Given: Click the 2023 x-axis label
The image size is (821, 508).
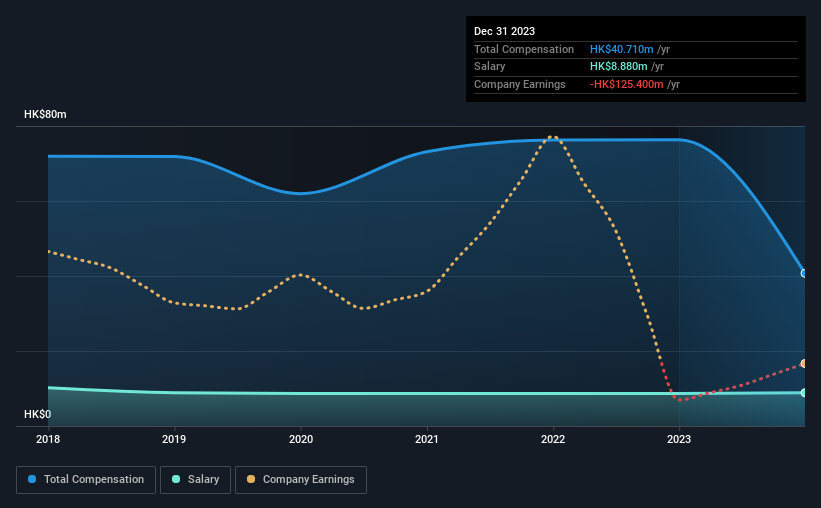Looking at the screenshot, I should click(679, 439).
